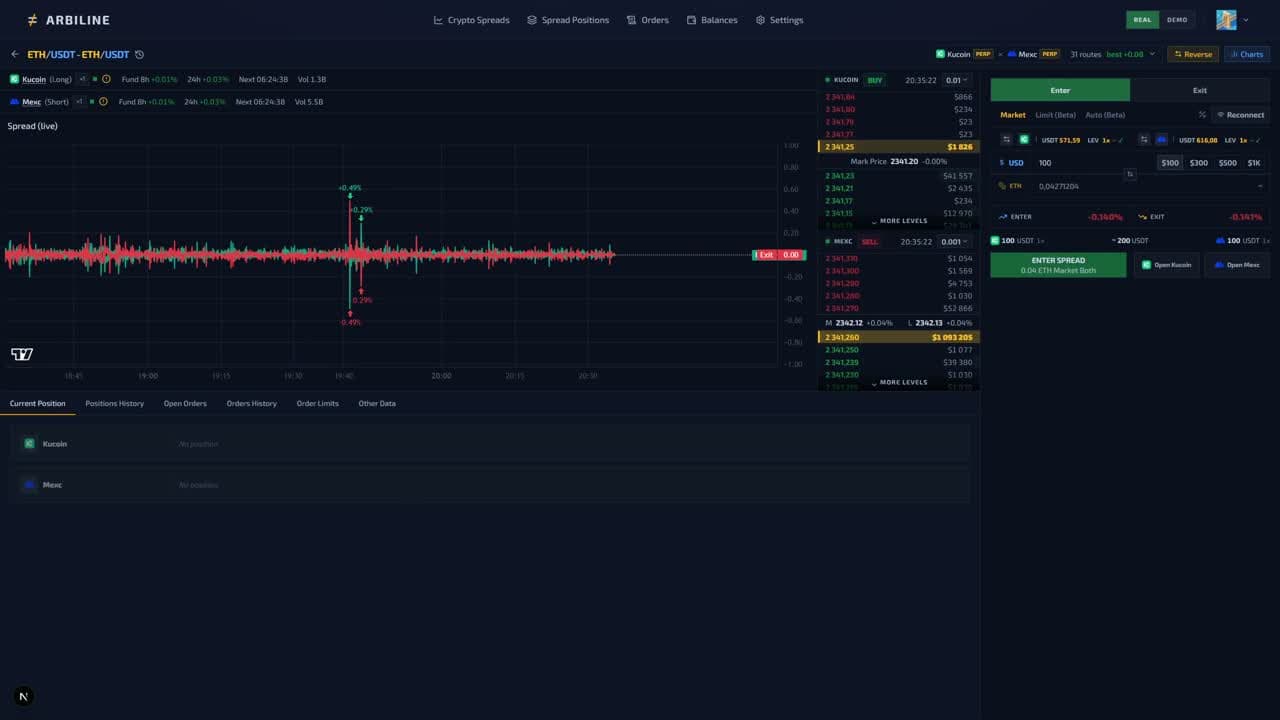Switch to REAL trading mode
The height and width of the screenshot is (720, 1280).
[x=1142, y=20]
